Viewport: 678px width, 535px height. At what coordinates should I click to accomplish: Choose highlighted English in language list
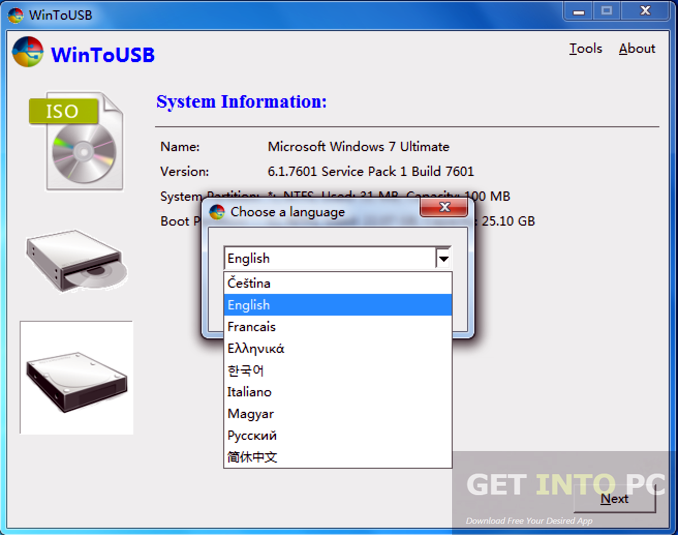338,305
